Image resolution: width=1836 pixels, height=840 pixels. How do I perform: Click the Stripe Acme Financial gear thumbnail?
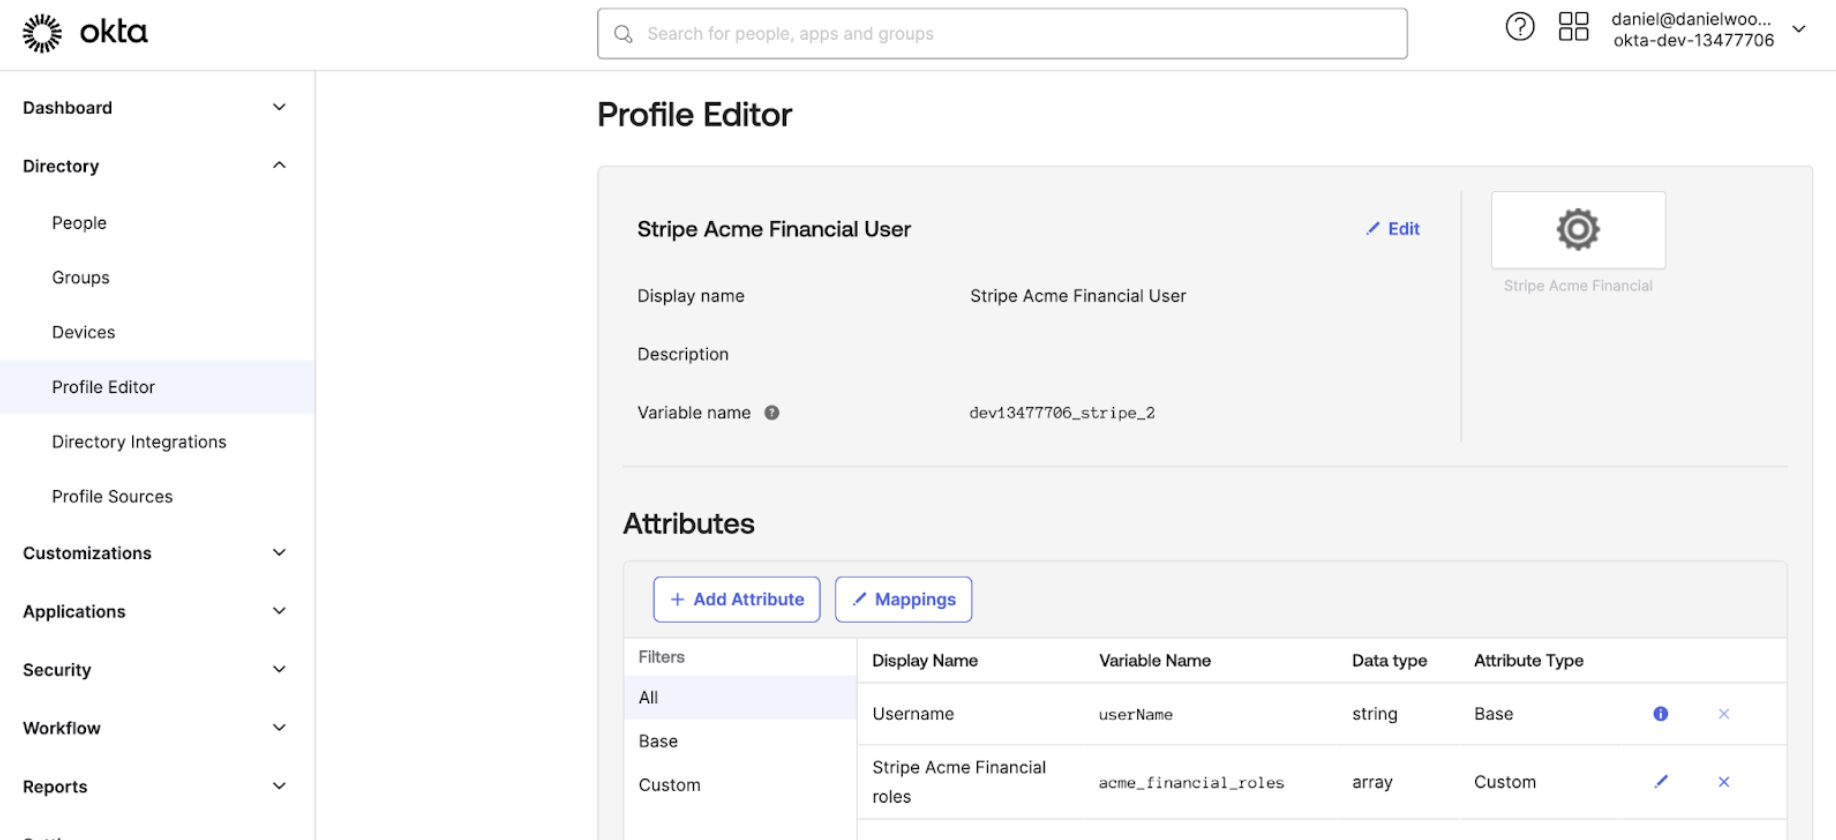click(1578, 230)
